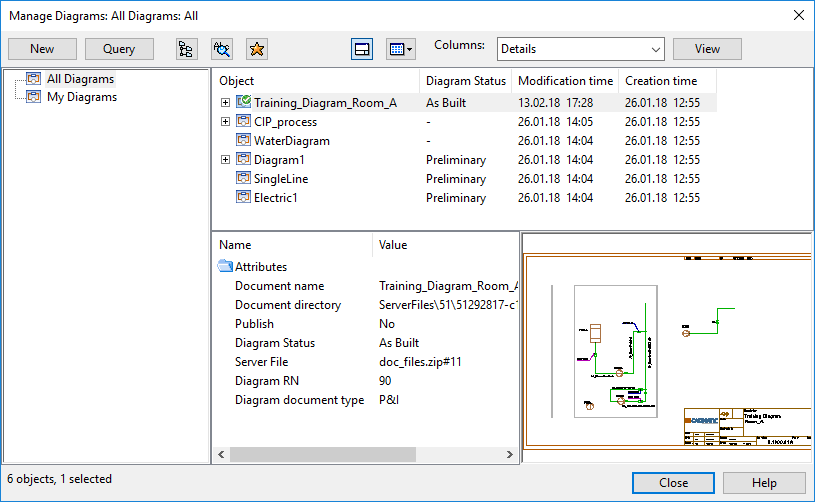Click the star favorites toolbar icon
Screen dimensions: 815x502
pyautogui.click(x=257, y=49)
